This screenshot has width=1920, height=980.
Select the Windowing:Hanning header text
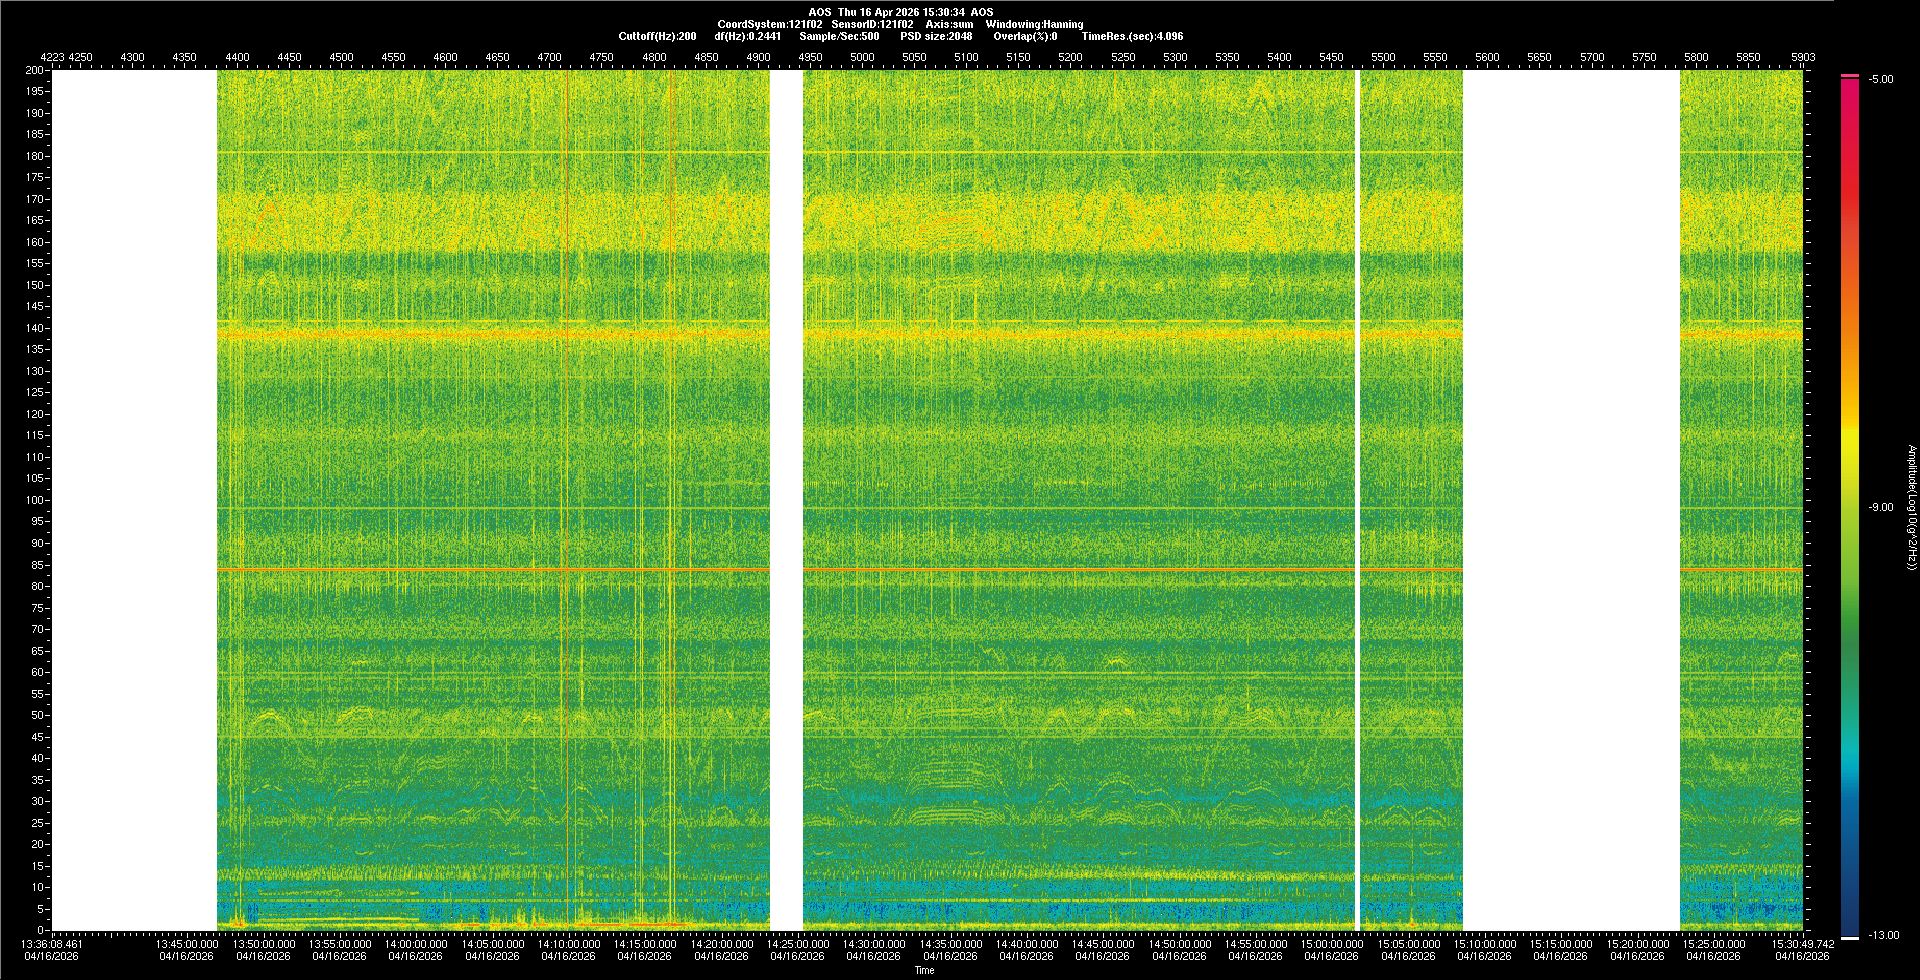pos(1034,24)
